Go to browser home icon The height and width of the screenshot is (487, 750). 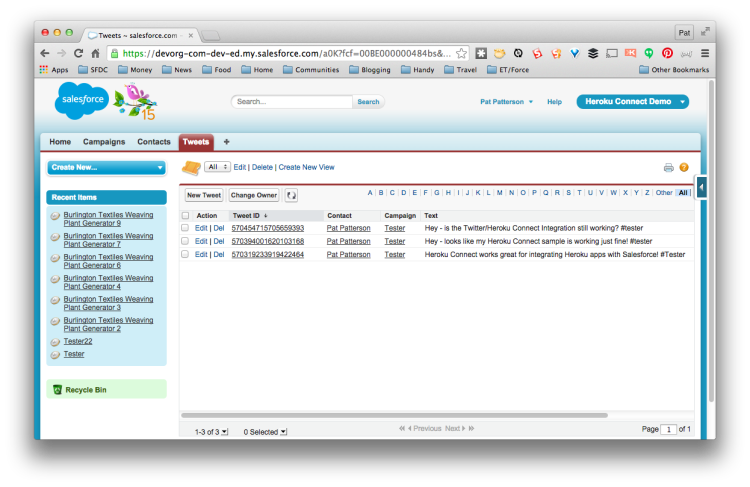[x=96, y=53]
